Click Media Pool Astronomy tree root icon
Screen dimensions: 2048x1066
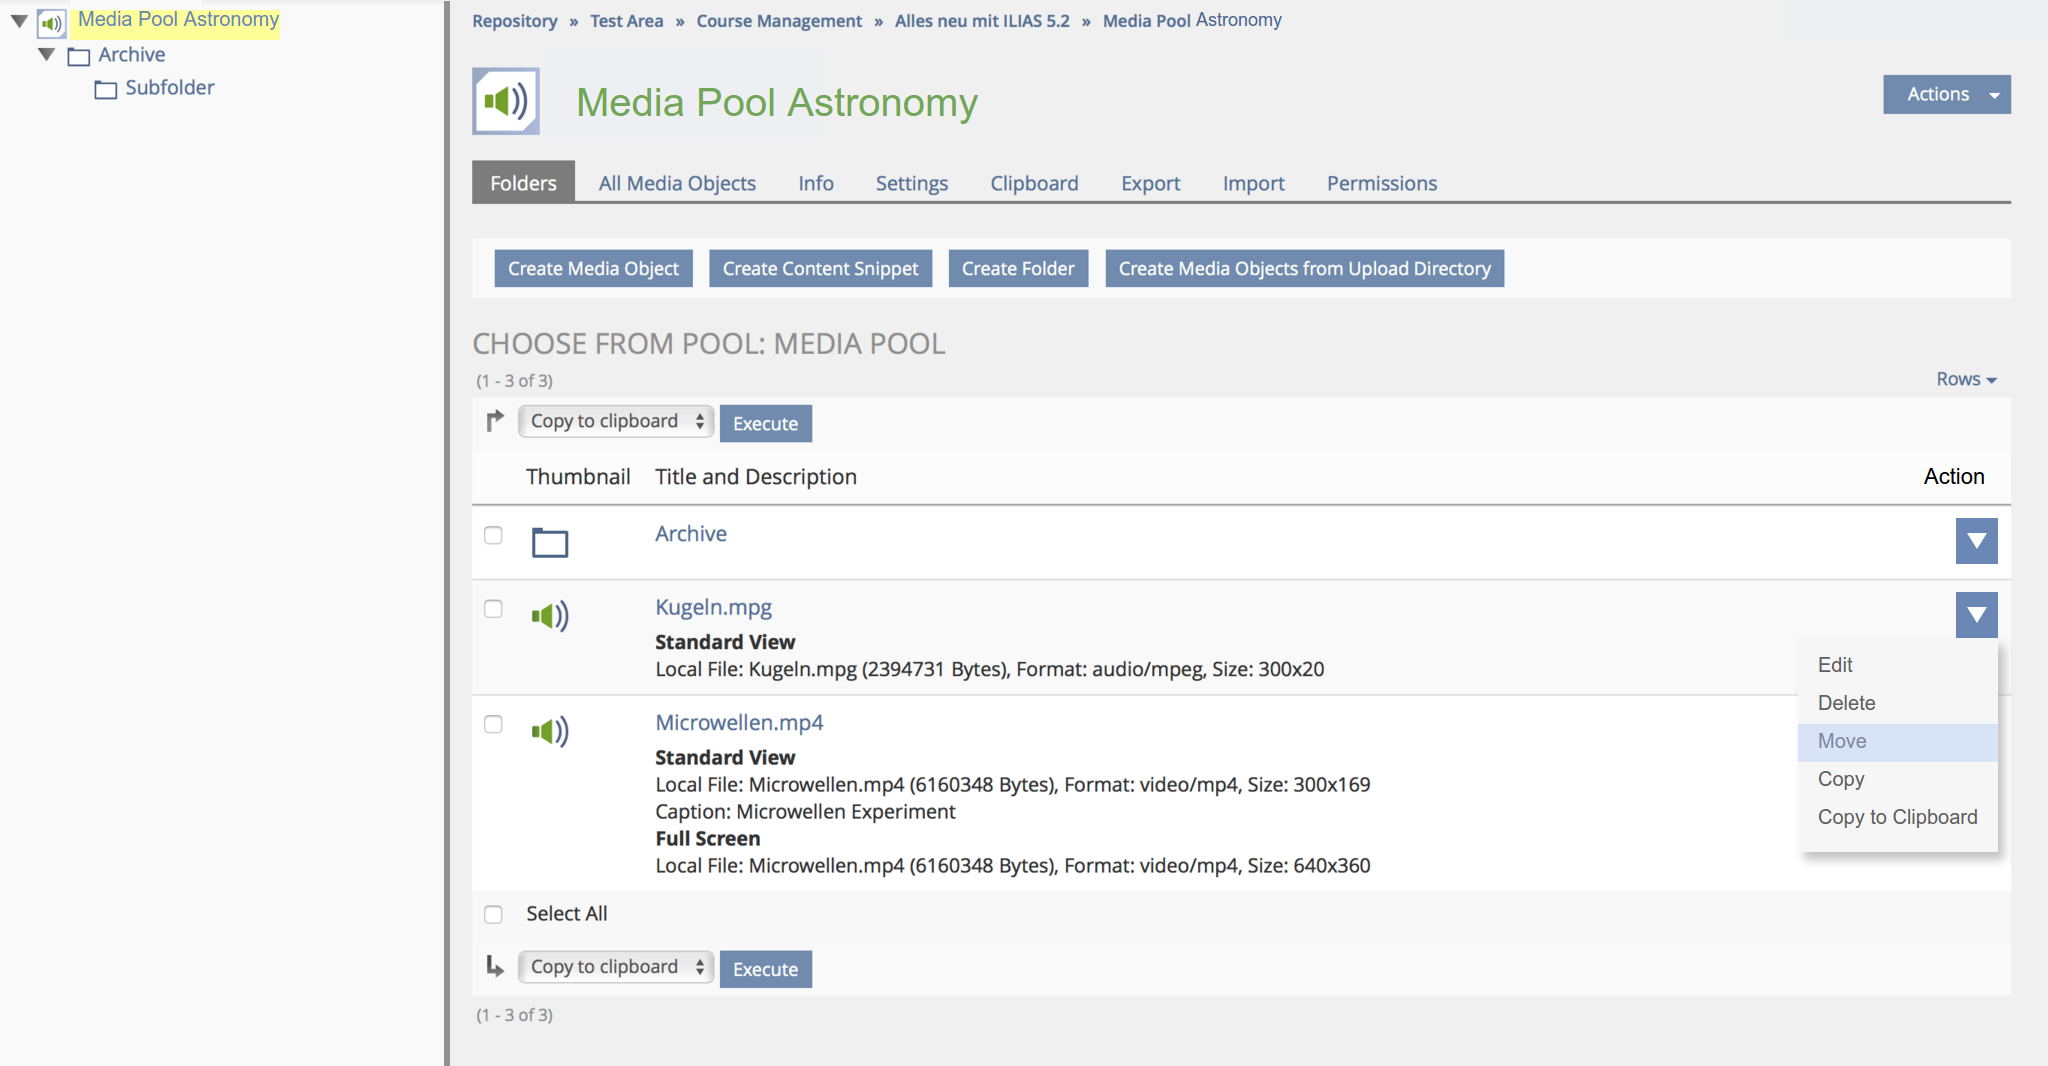pos(51,22)
